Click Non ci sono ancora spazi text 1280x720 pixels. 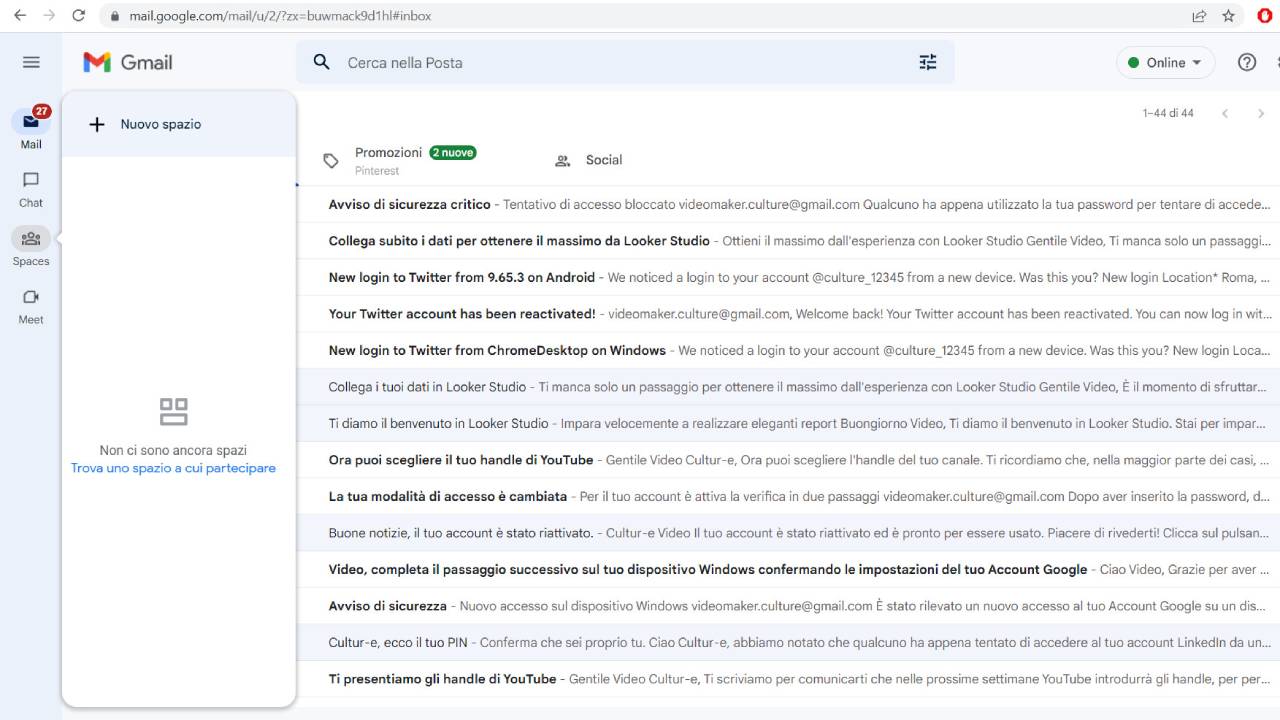pyautogui.click(x=173, y=450)
